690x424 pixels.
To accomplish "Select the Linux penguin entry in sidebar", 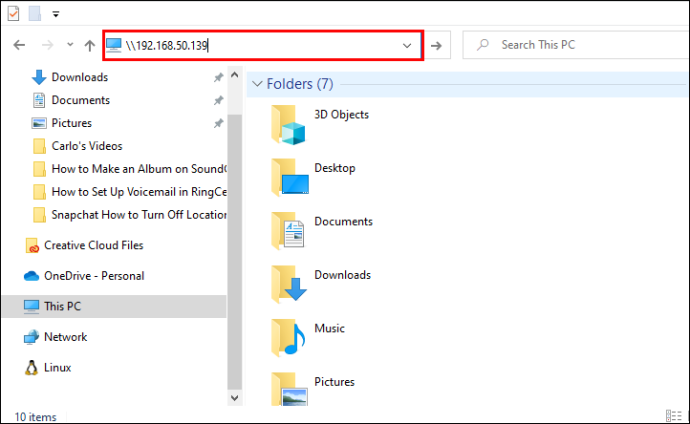I will point(47,367).
